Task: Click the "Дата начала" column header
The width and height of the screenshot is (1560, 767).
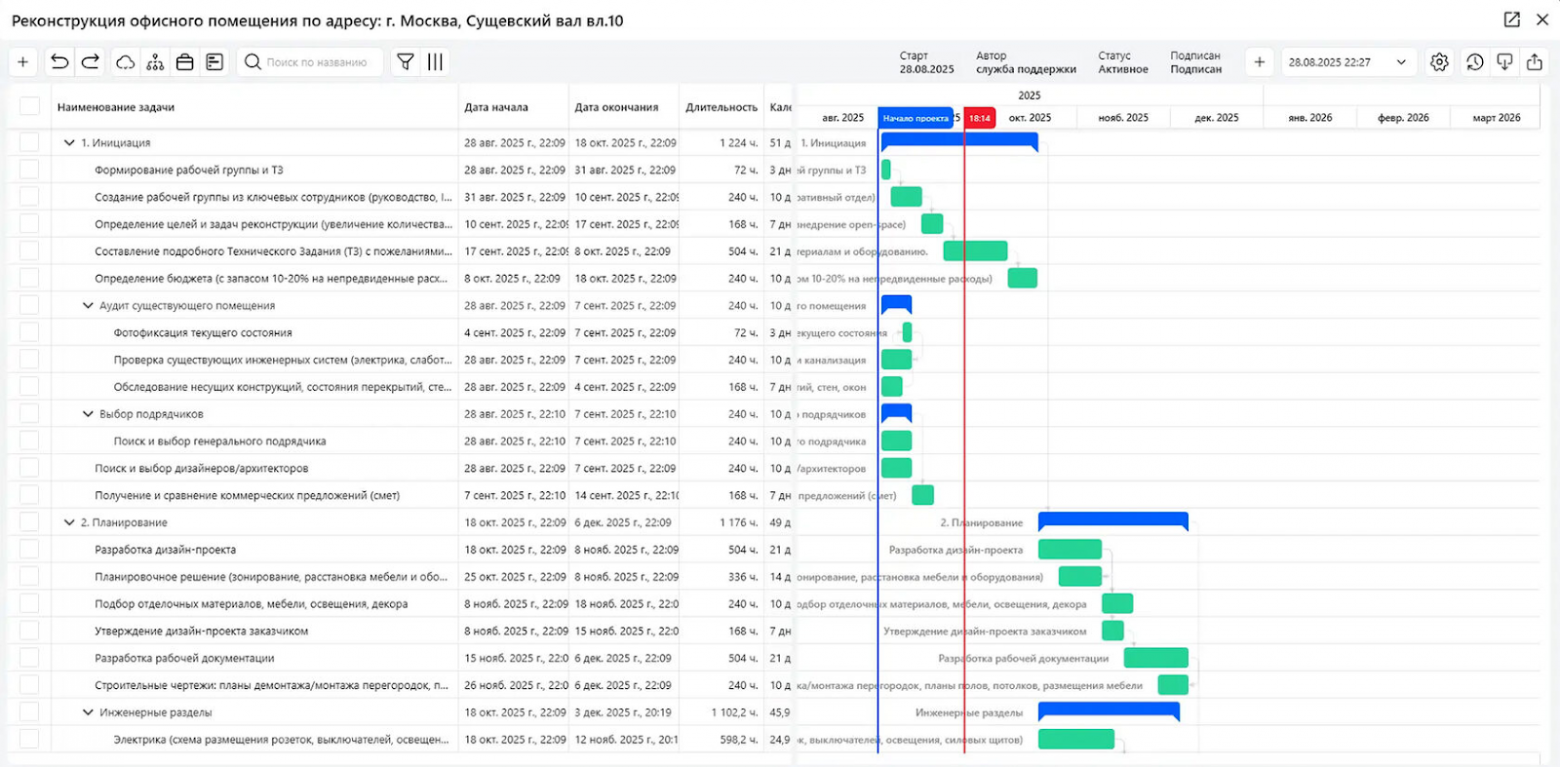Action: click(496, 107)
